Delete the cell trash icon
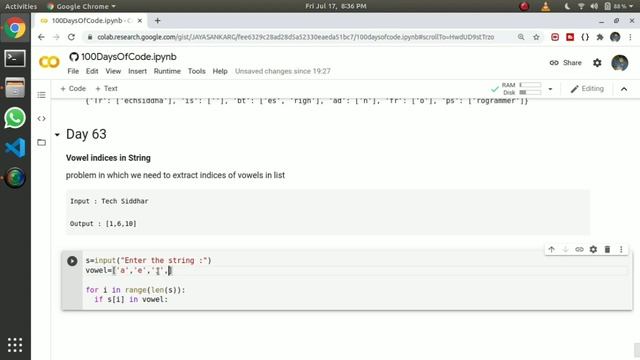This screenshot has width=640, height=360. pos(607,249)
